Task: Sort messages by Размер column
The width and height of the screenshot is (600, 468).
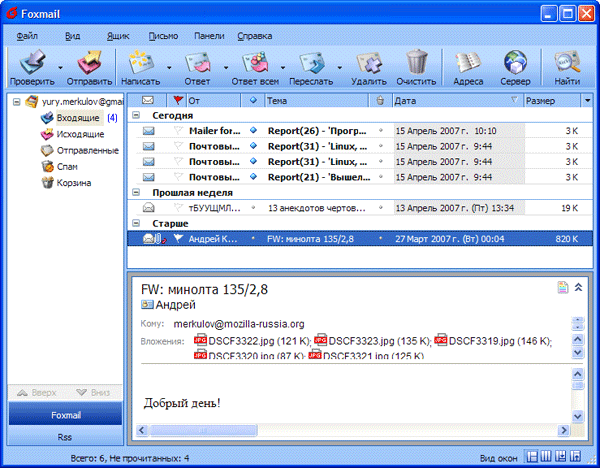Action: coord(553,100)
